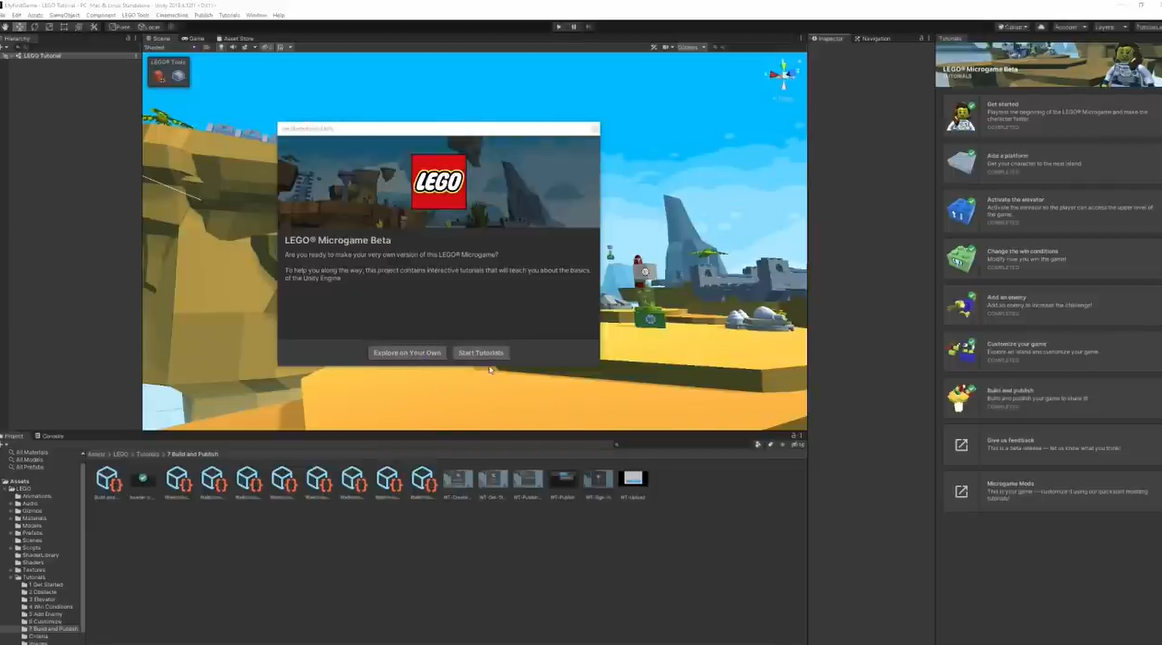This screenshot has width=1162, height=645.
Task: Toggle Inspector panel lock icon
Action: [x=921, y=39]
